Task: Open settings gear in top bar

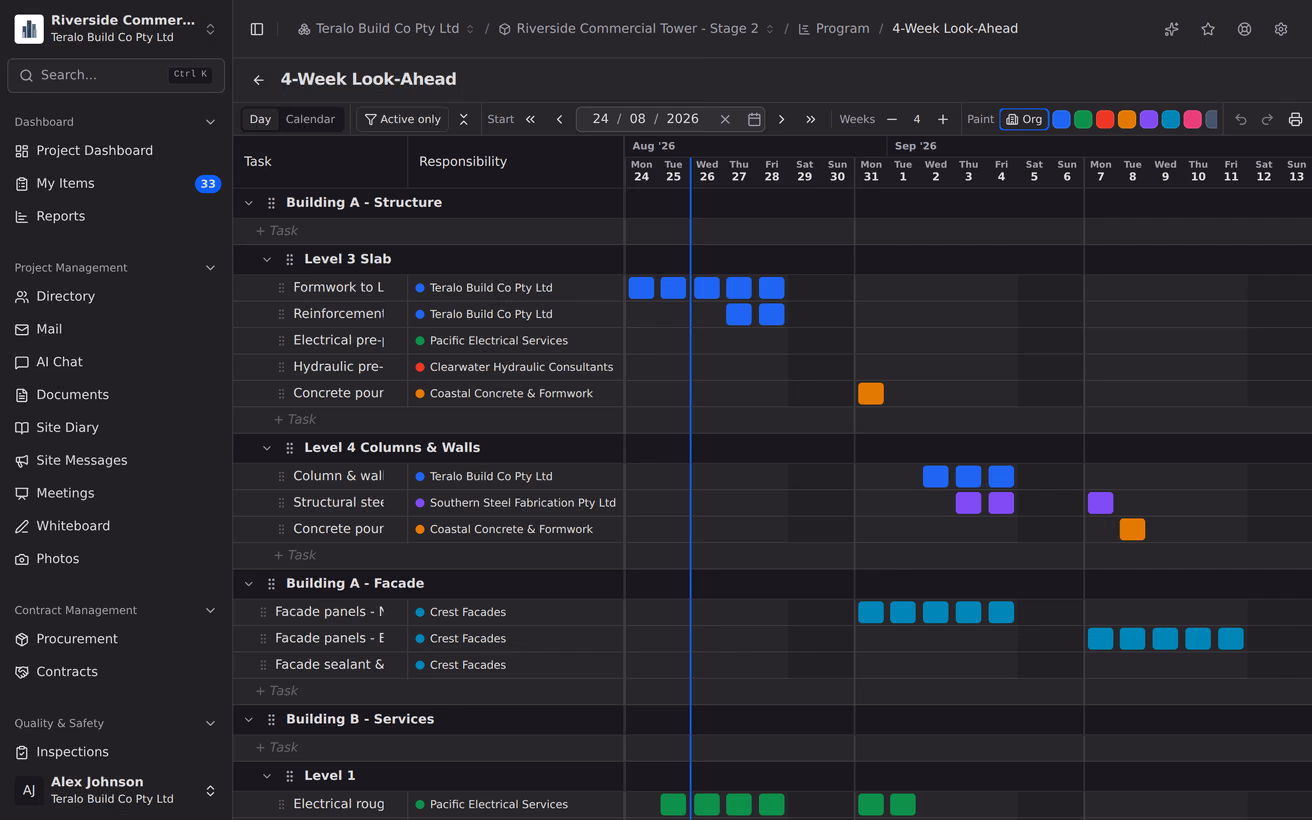Action: (1281, 29)
